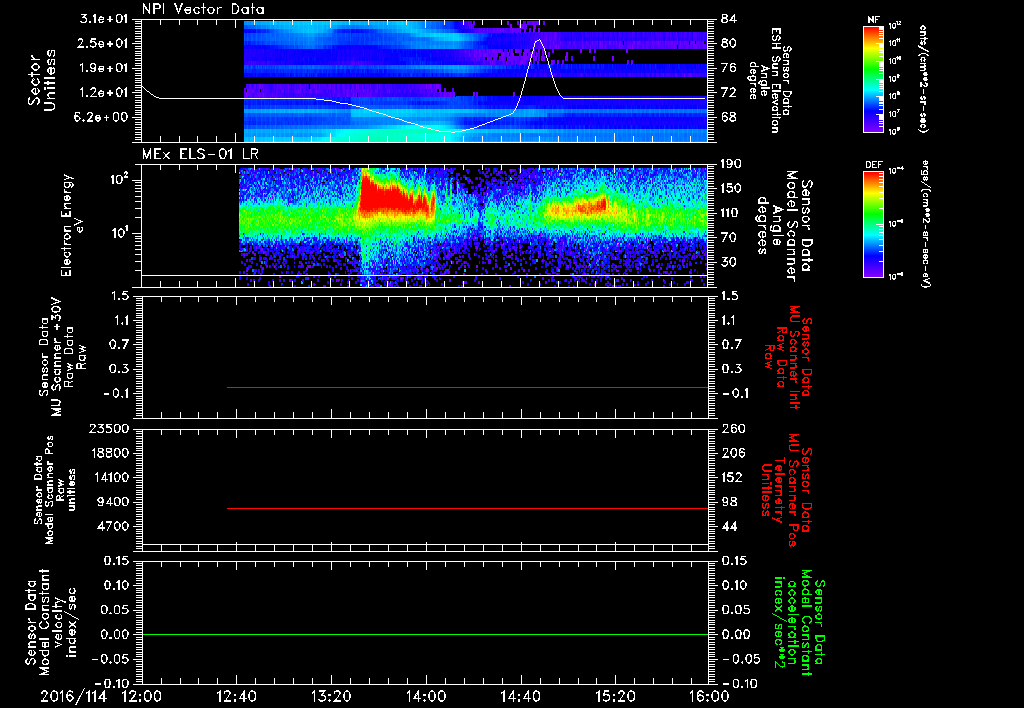Click the red 'MU Scanner Pos Telemetry' label
Image resolution: width=1024 pixels, height=708 pixels.
click(786, 490)
